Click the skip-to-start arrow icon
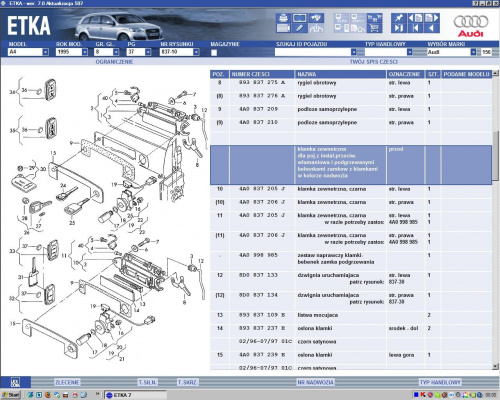The height and width of the screenshot is (400, 500). pyautogui.click(x=415, y=28)
